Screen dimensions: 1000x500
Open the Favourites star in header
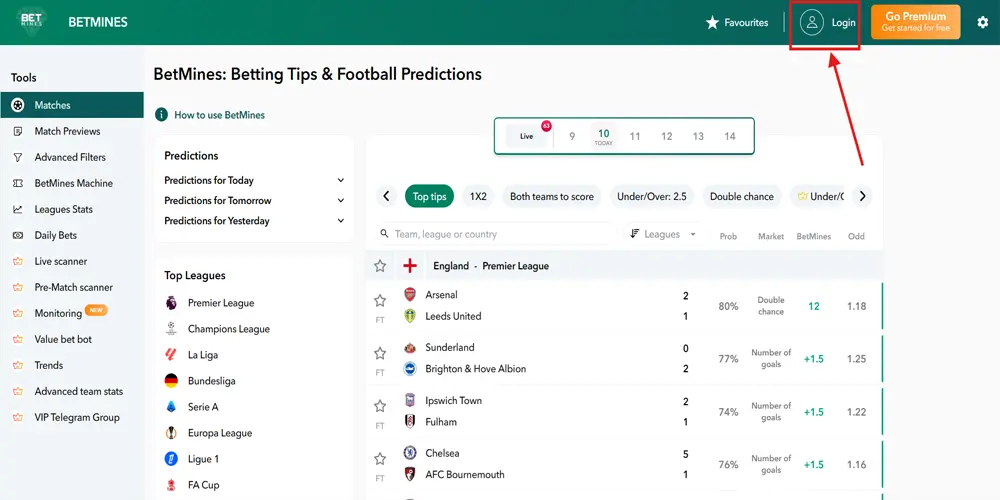click(712, 22)
